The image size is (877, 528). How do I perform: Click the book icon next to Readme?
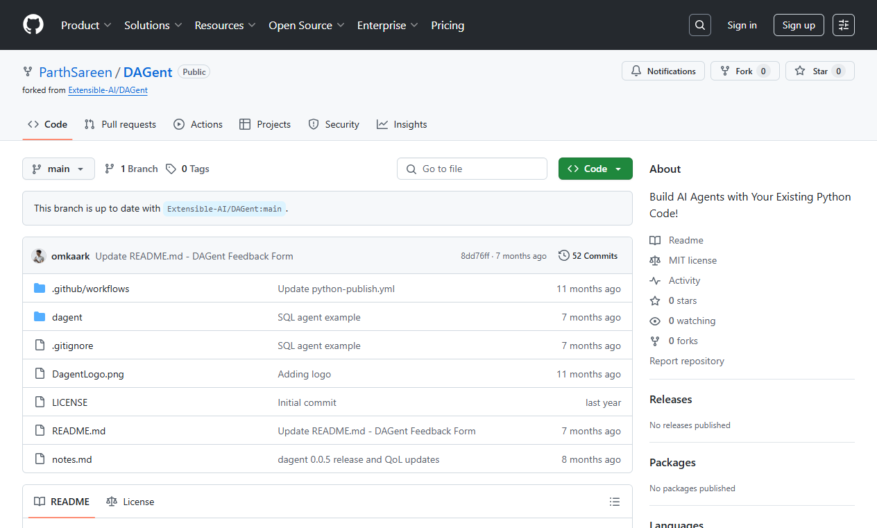(655, 240)
